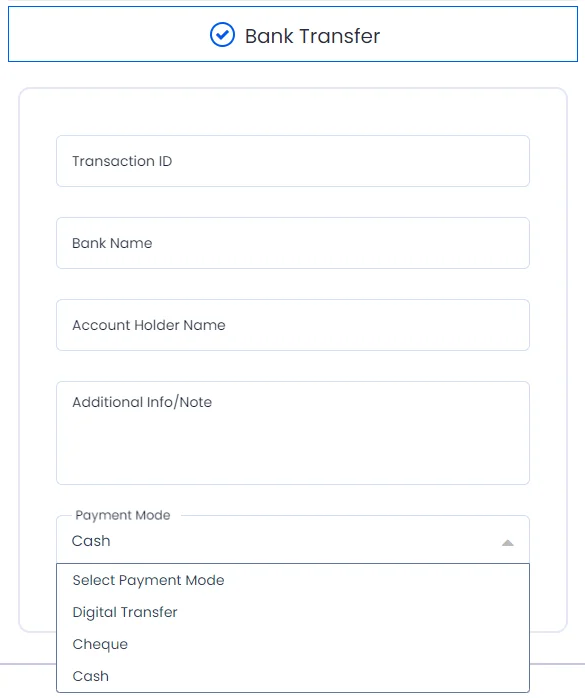The width and height of the screenshot is (585, 698).
Task: Click the Payment Mode floating label
Action: [x=123, y=515]
